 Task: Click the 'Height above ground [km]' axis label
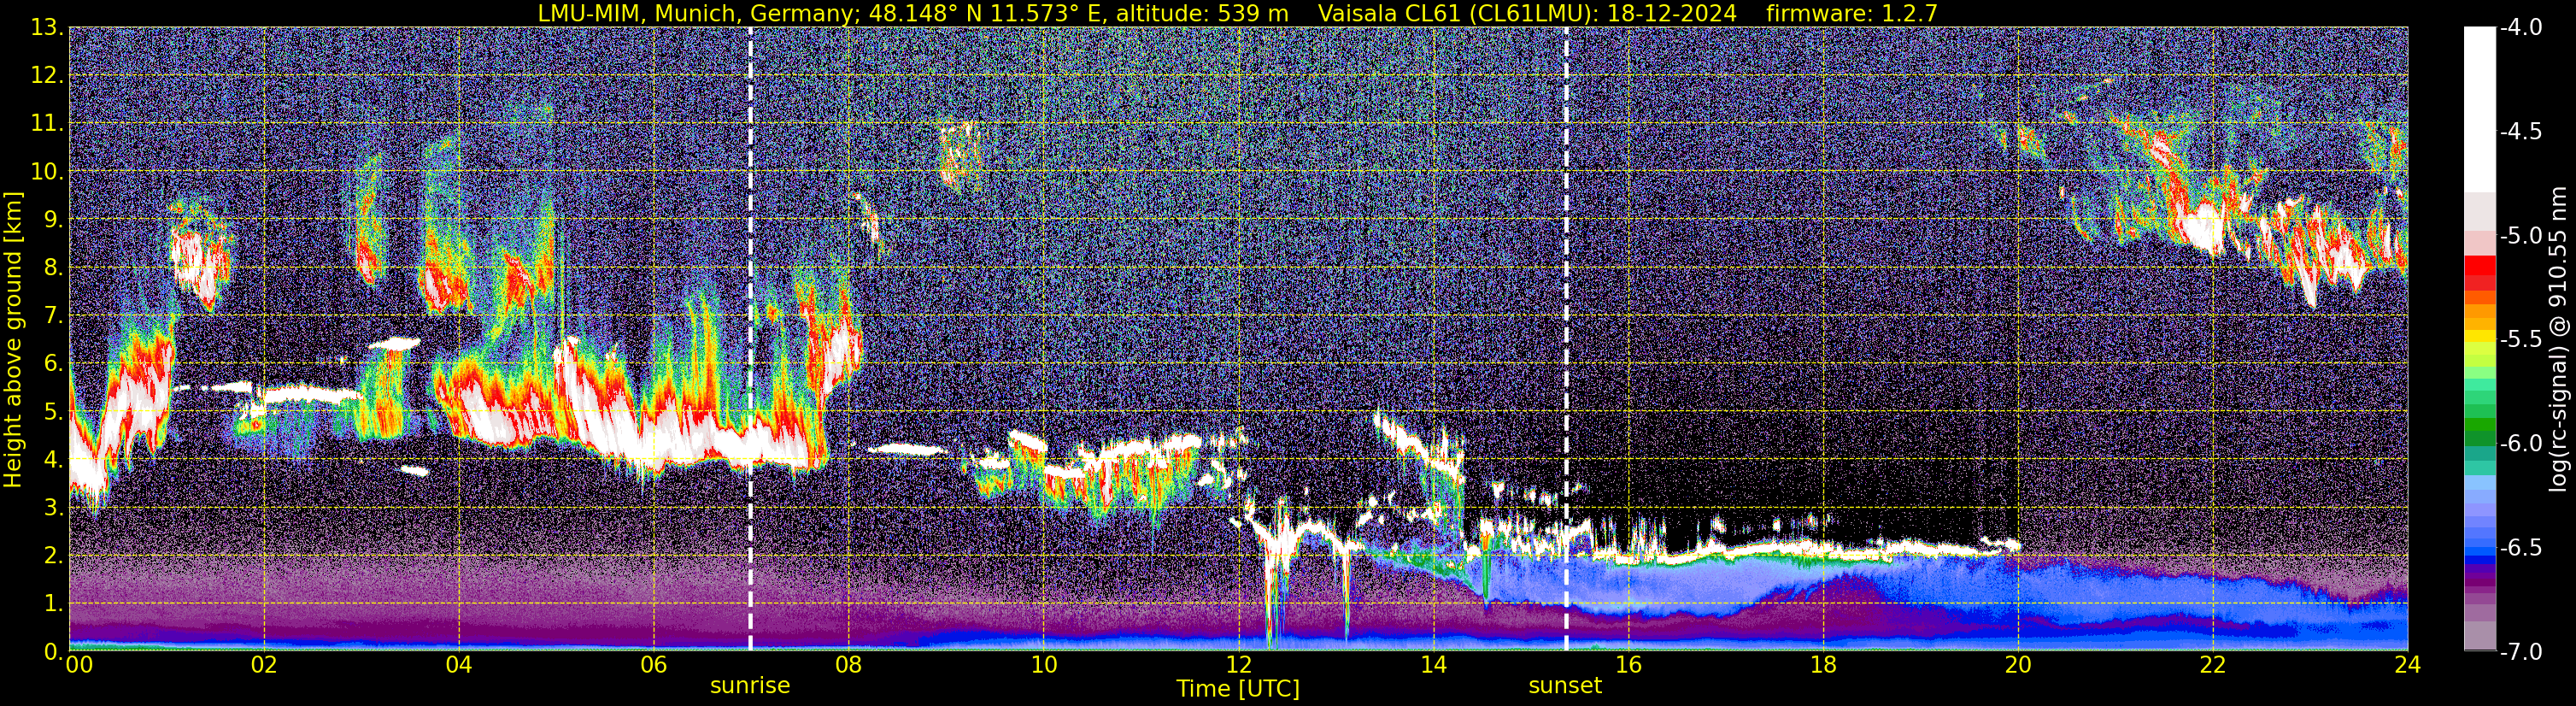coord(13,339)
